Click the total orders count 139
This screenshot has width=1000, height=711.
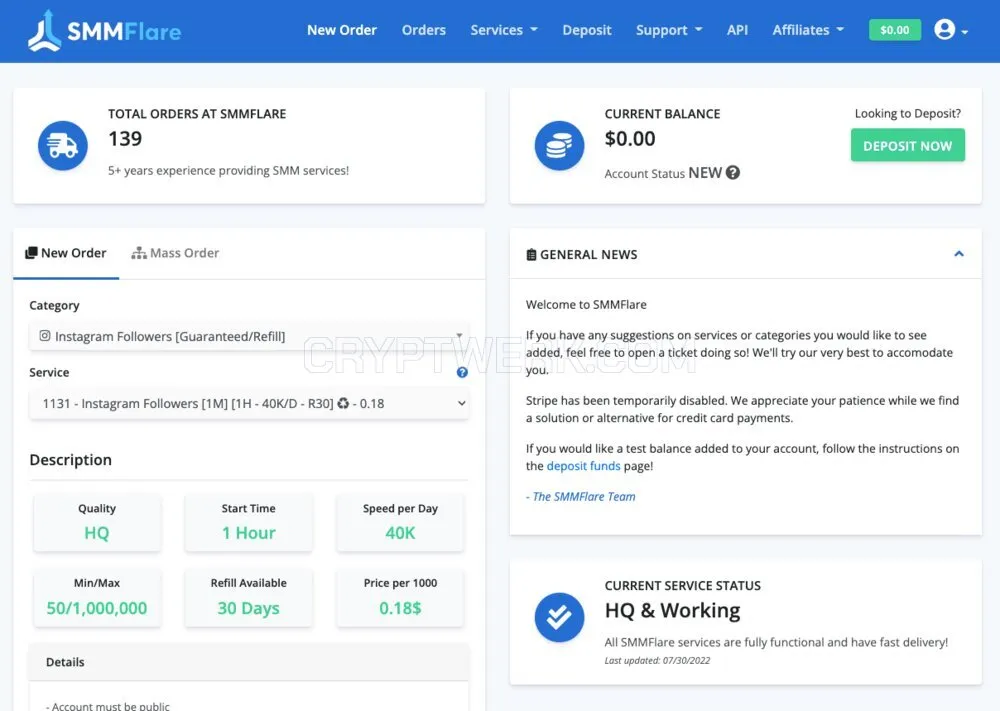tap(125, 138)
